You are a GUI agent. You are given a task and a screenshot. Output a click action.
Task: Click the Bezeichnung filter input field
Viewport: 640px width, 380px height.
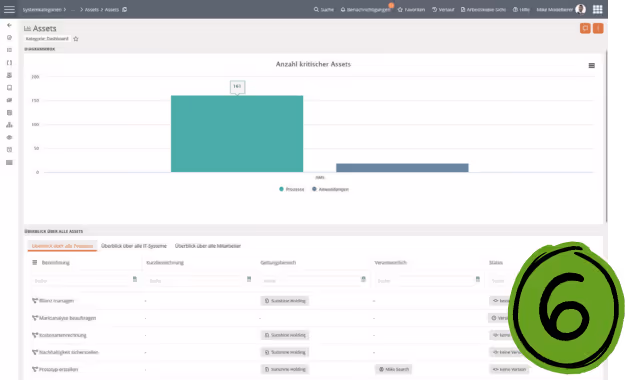tap(81, 281)
